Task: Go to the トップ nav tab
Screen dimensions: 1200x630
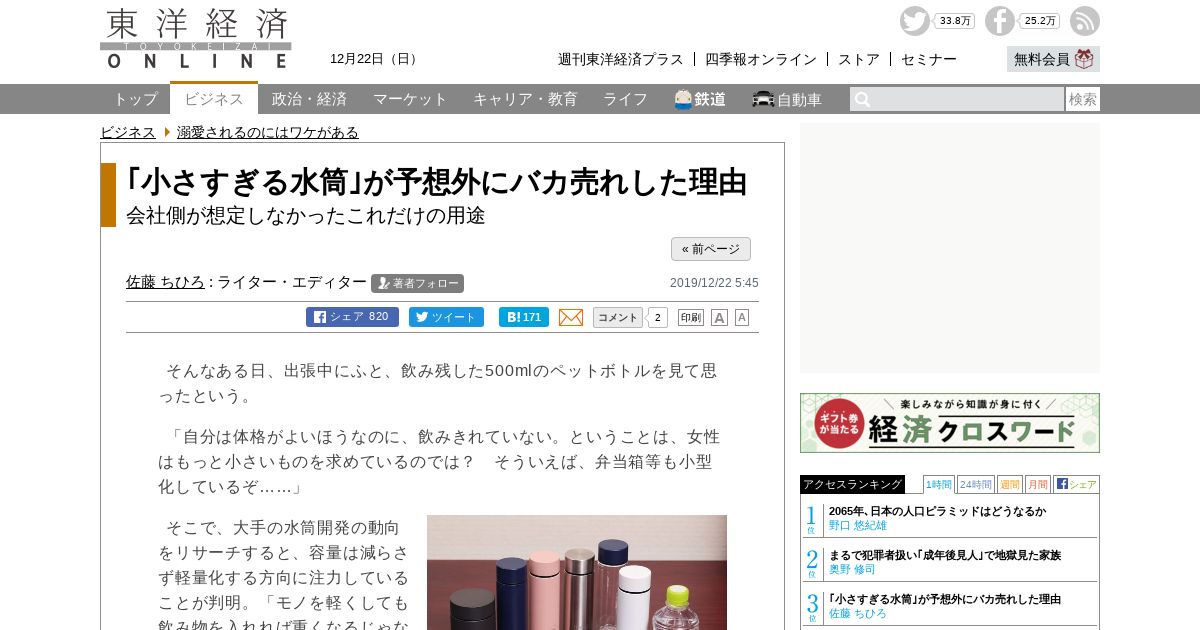Action: click(135, 99)
